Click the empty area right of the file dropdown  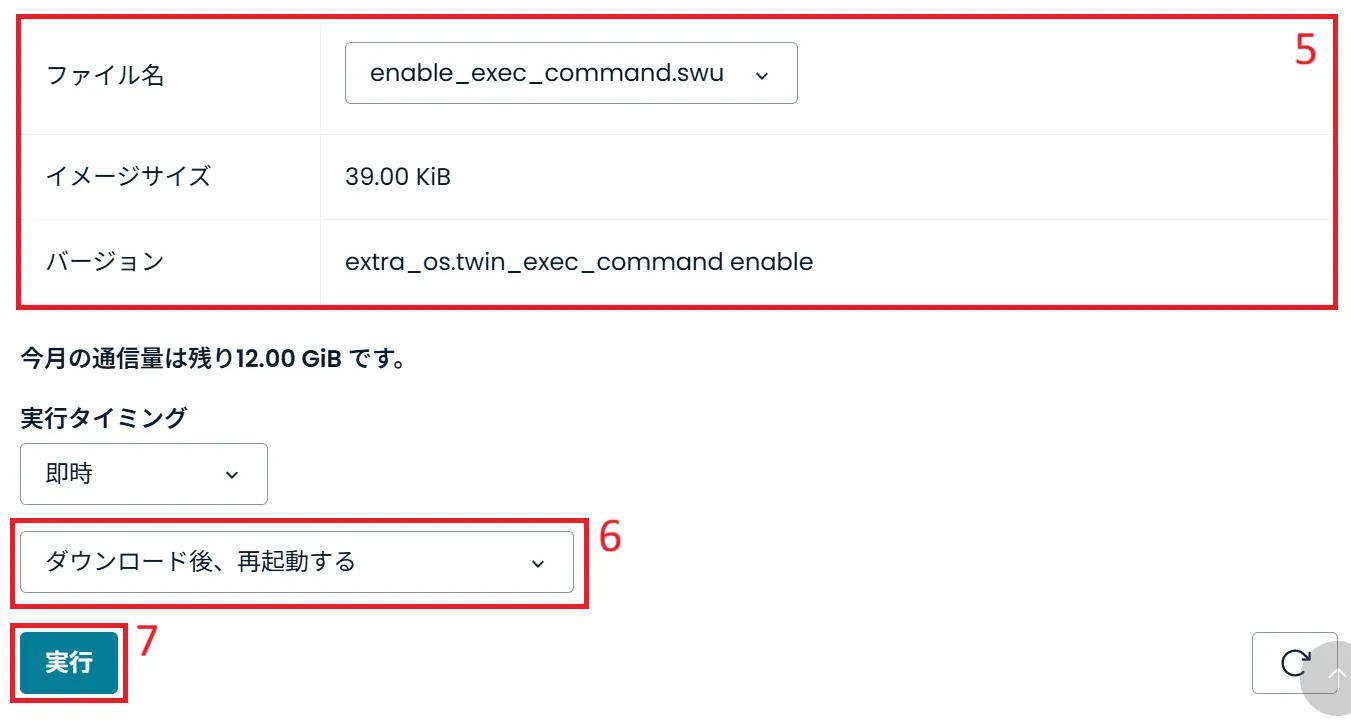click(x=1050, y=74)
